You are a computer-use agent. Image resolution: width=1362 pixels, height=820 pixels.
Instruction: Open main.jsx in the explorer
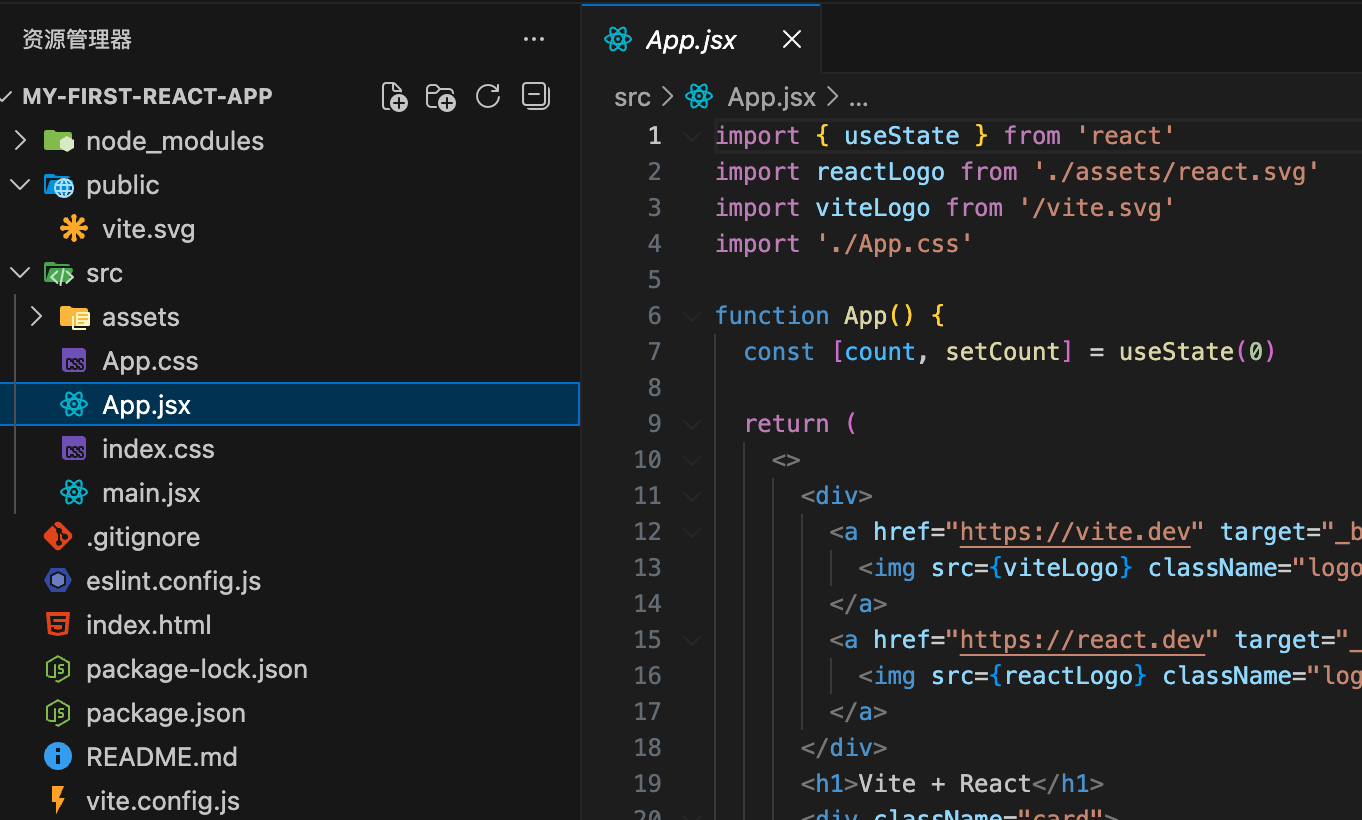click(x=151, y=493)
